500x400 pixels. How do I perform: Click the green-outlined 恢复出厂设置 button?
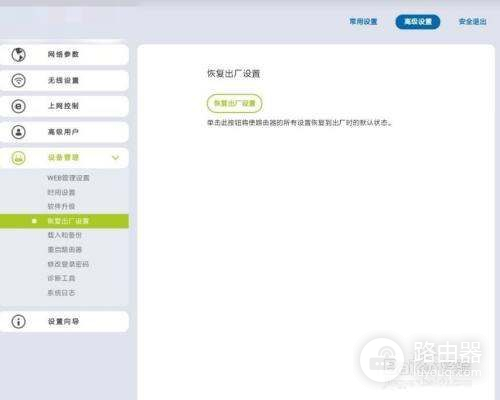pyautogui.click(x=234, y=103)
